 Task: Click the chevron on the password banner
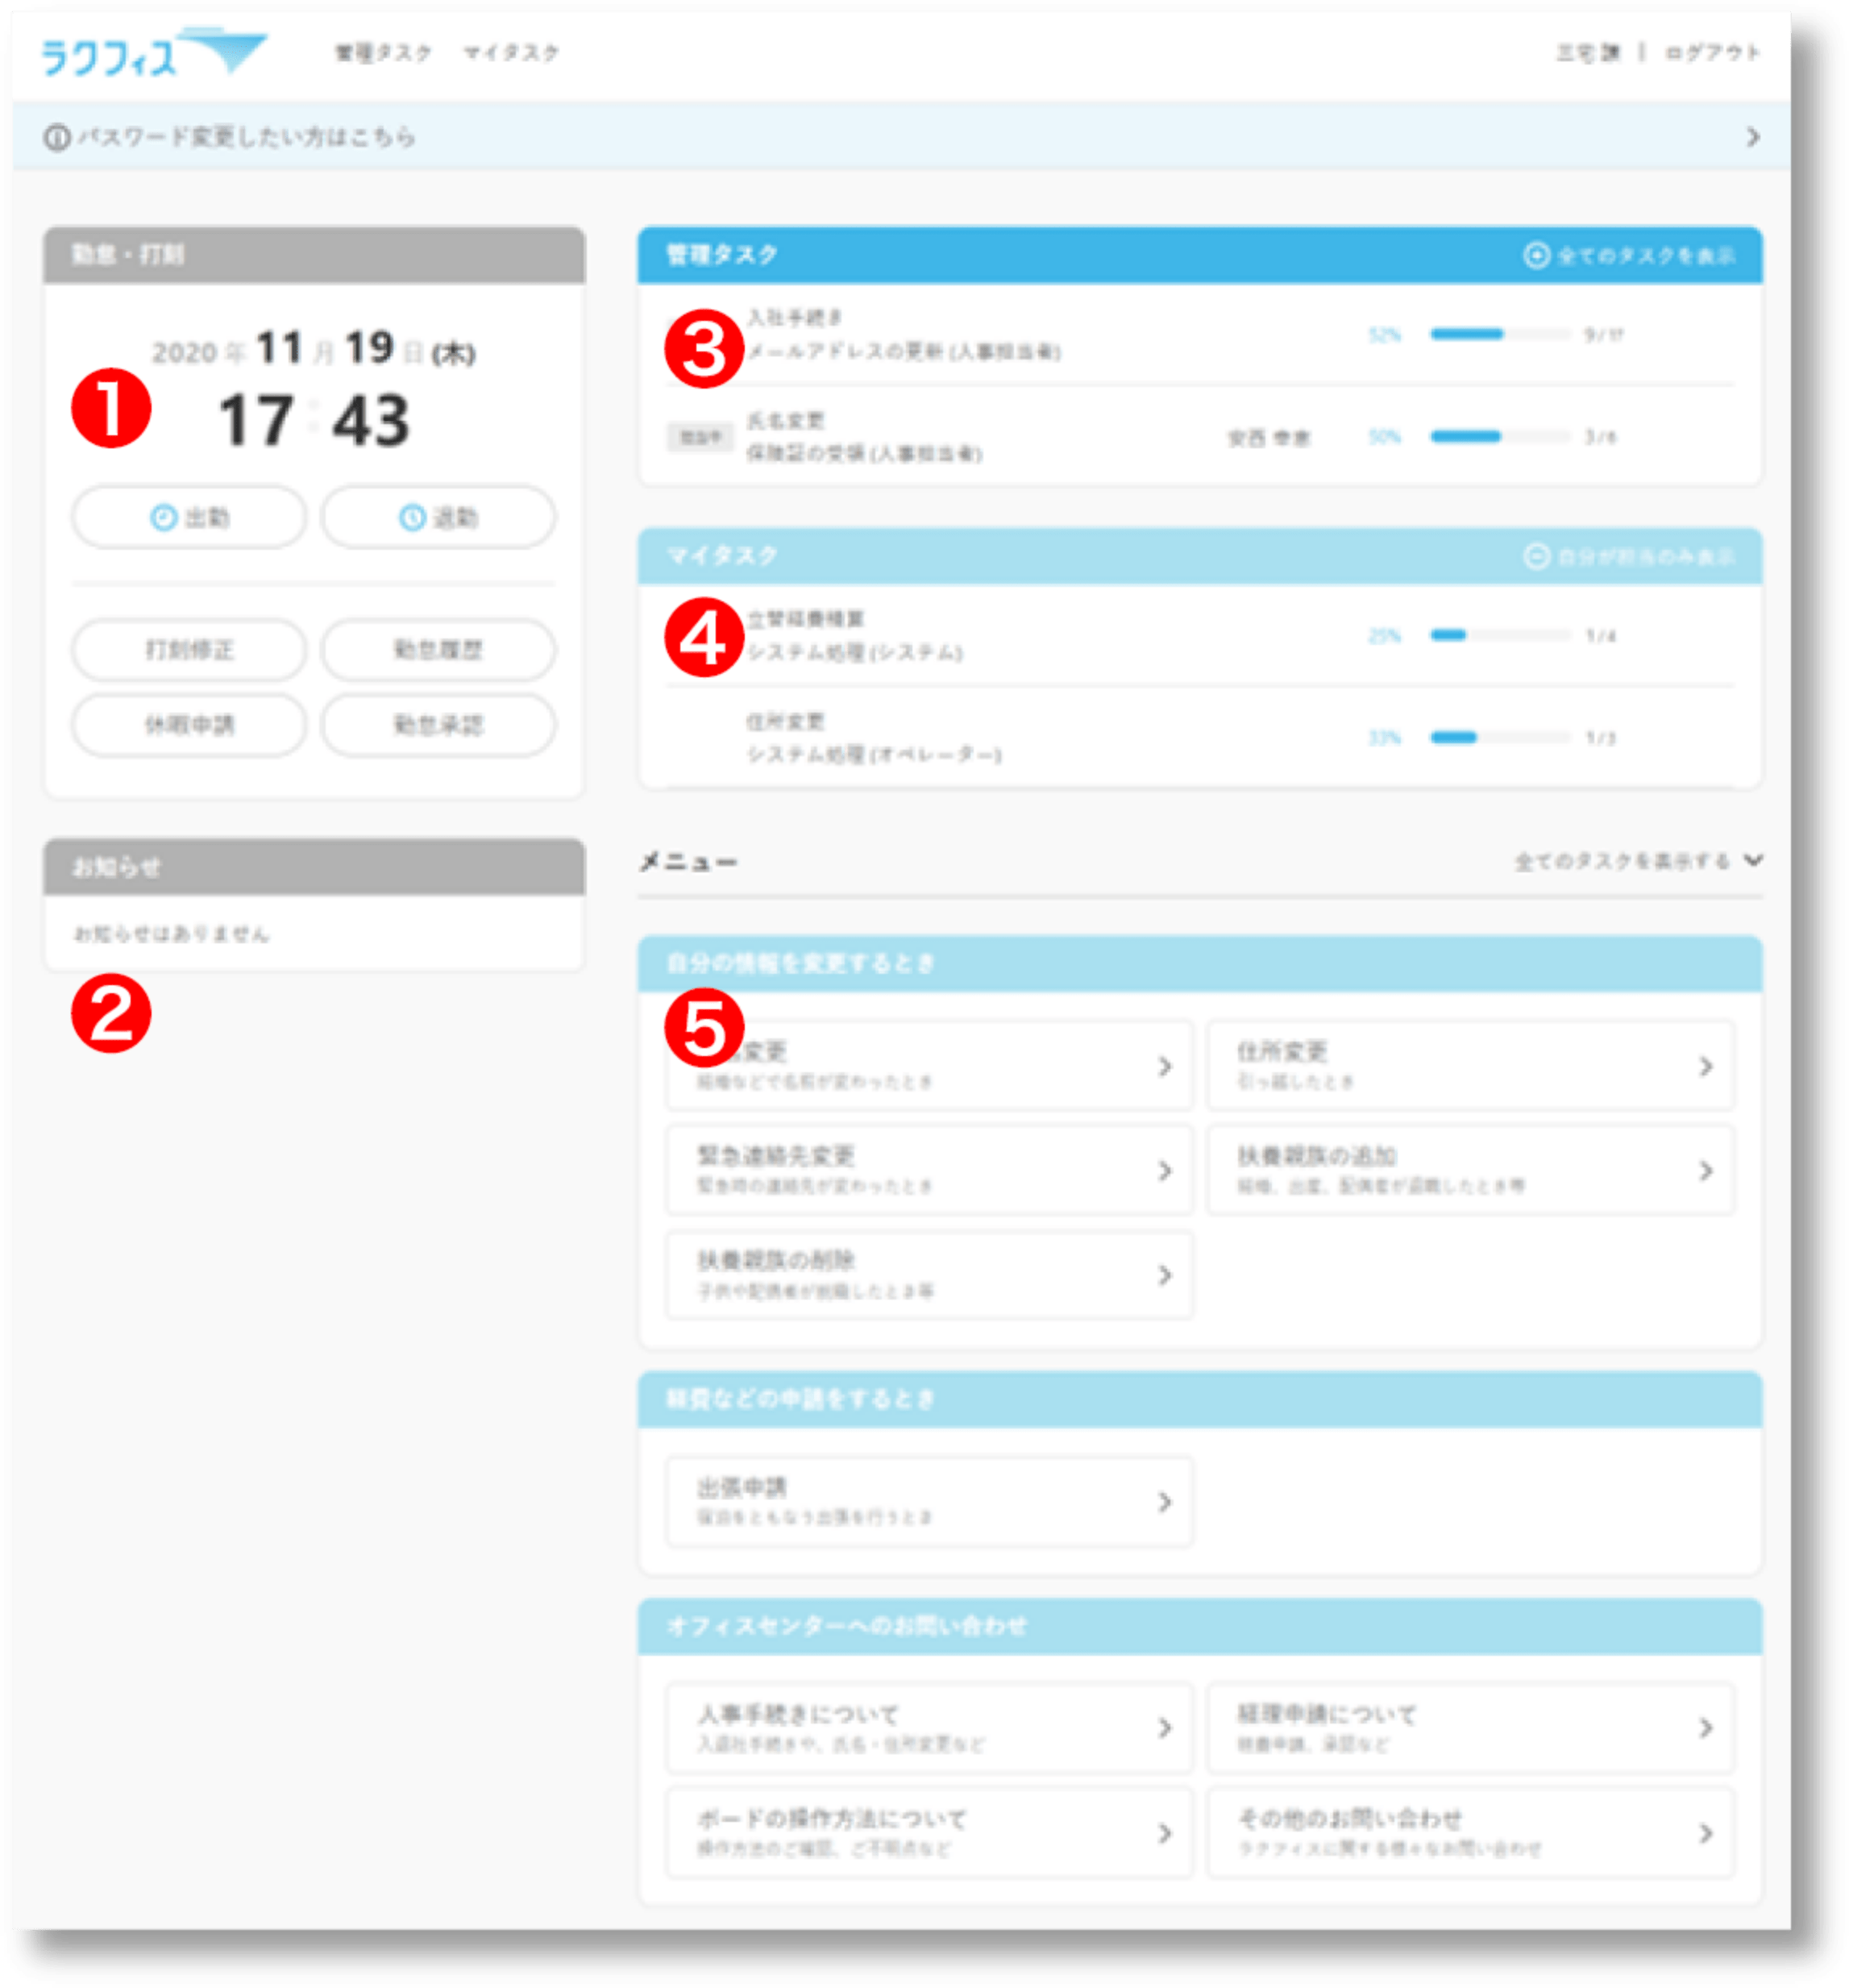(1752, 137)
